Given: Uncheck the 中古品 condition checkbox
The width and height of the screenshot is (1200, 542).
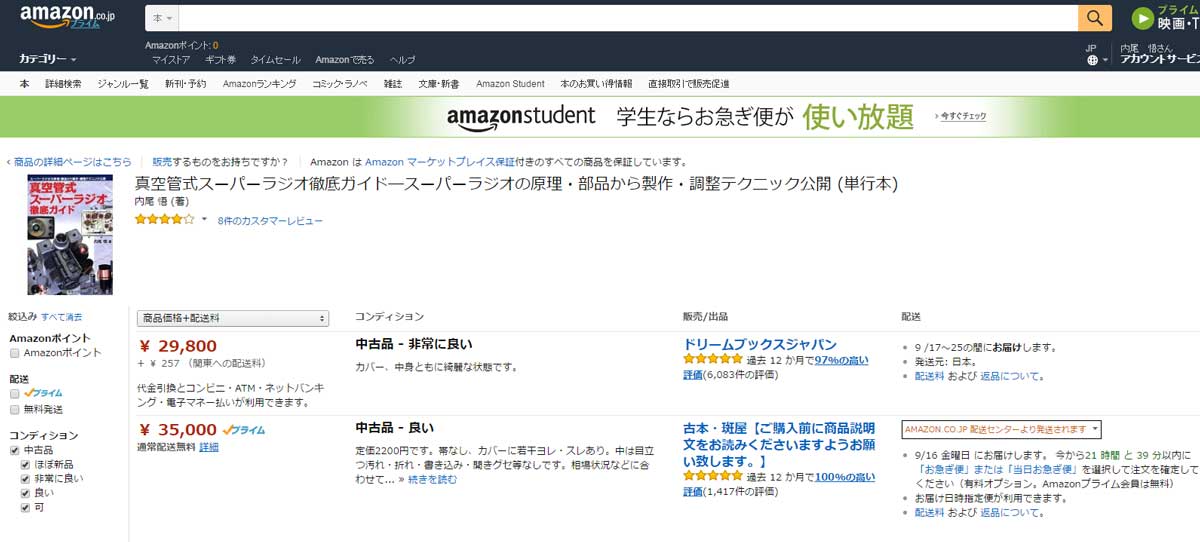Looking at the screenshot, I should coord(14,451).
